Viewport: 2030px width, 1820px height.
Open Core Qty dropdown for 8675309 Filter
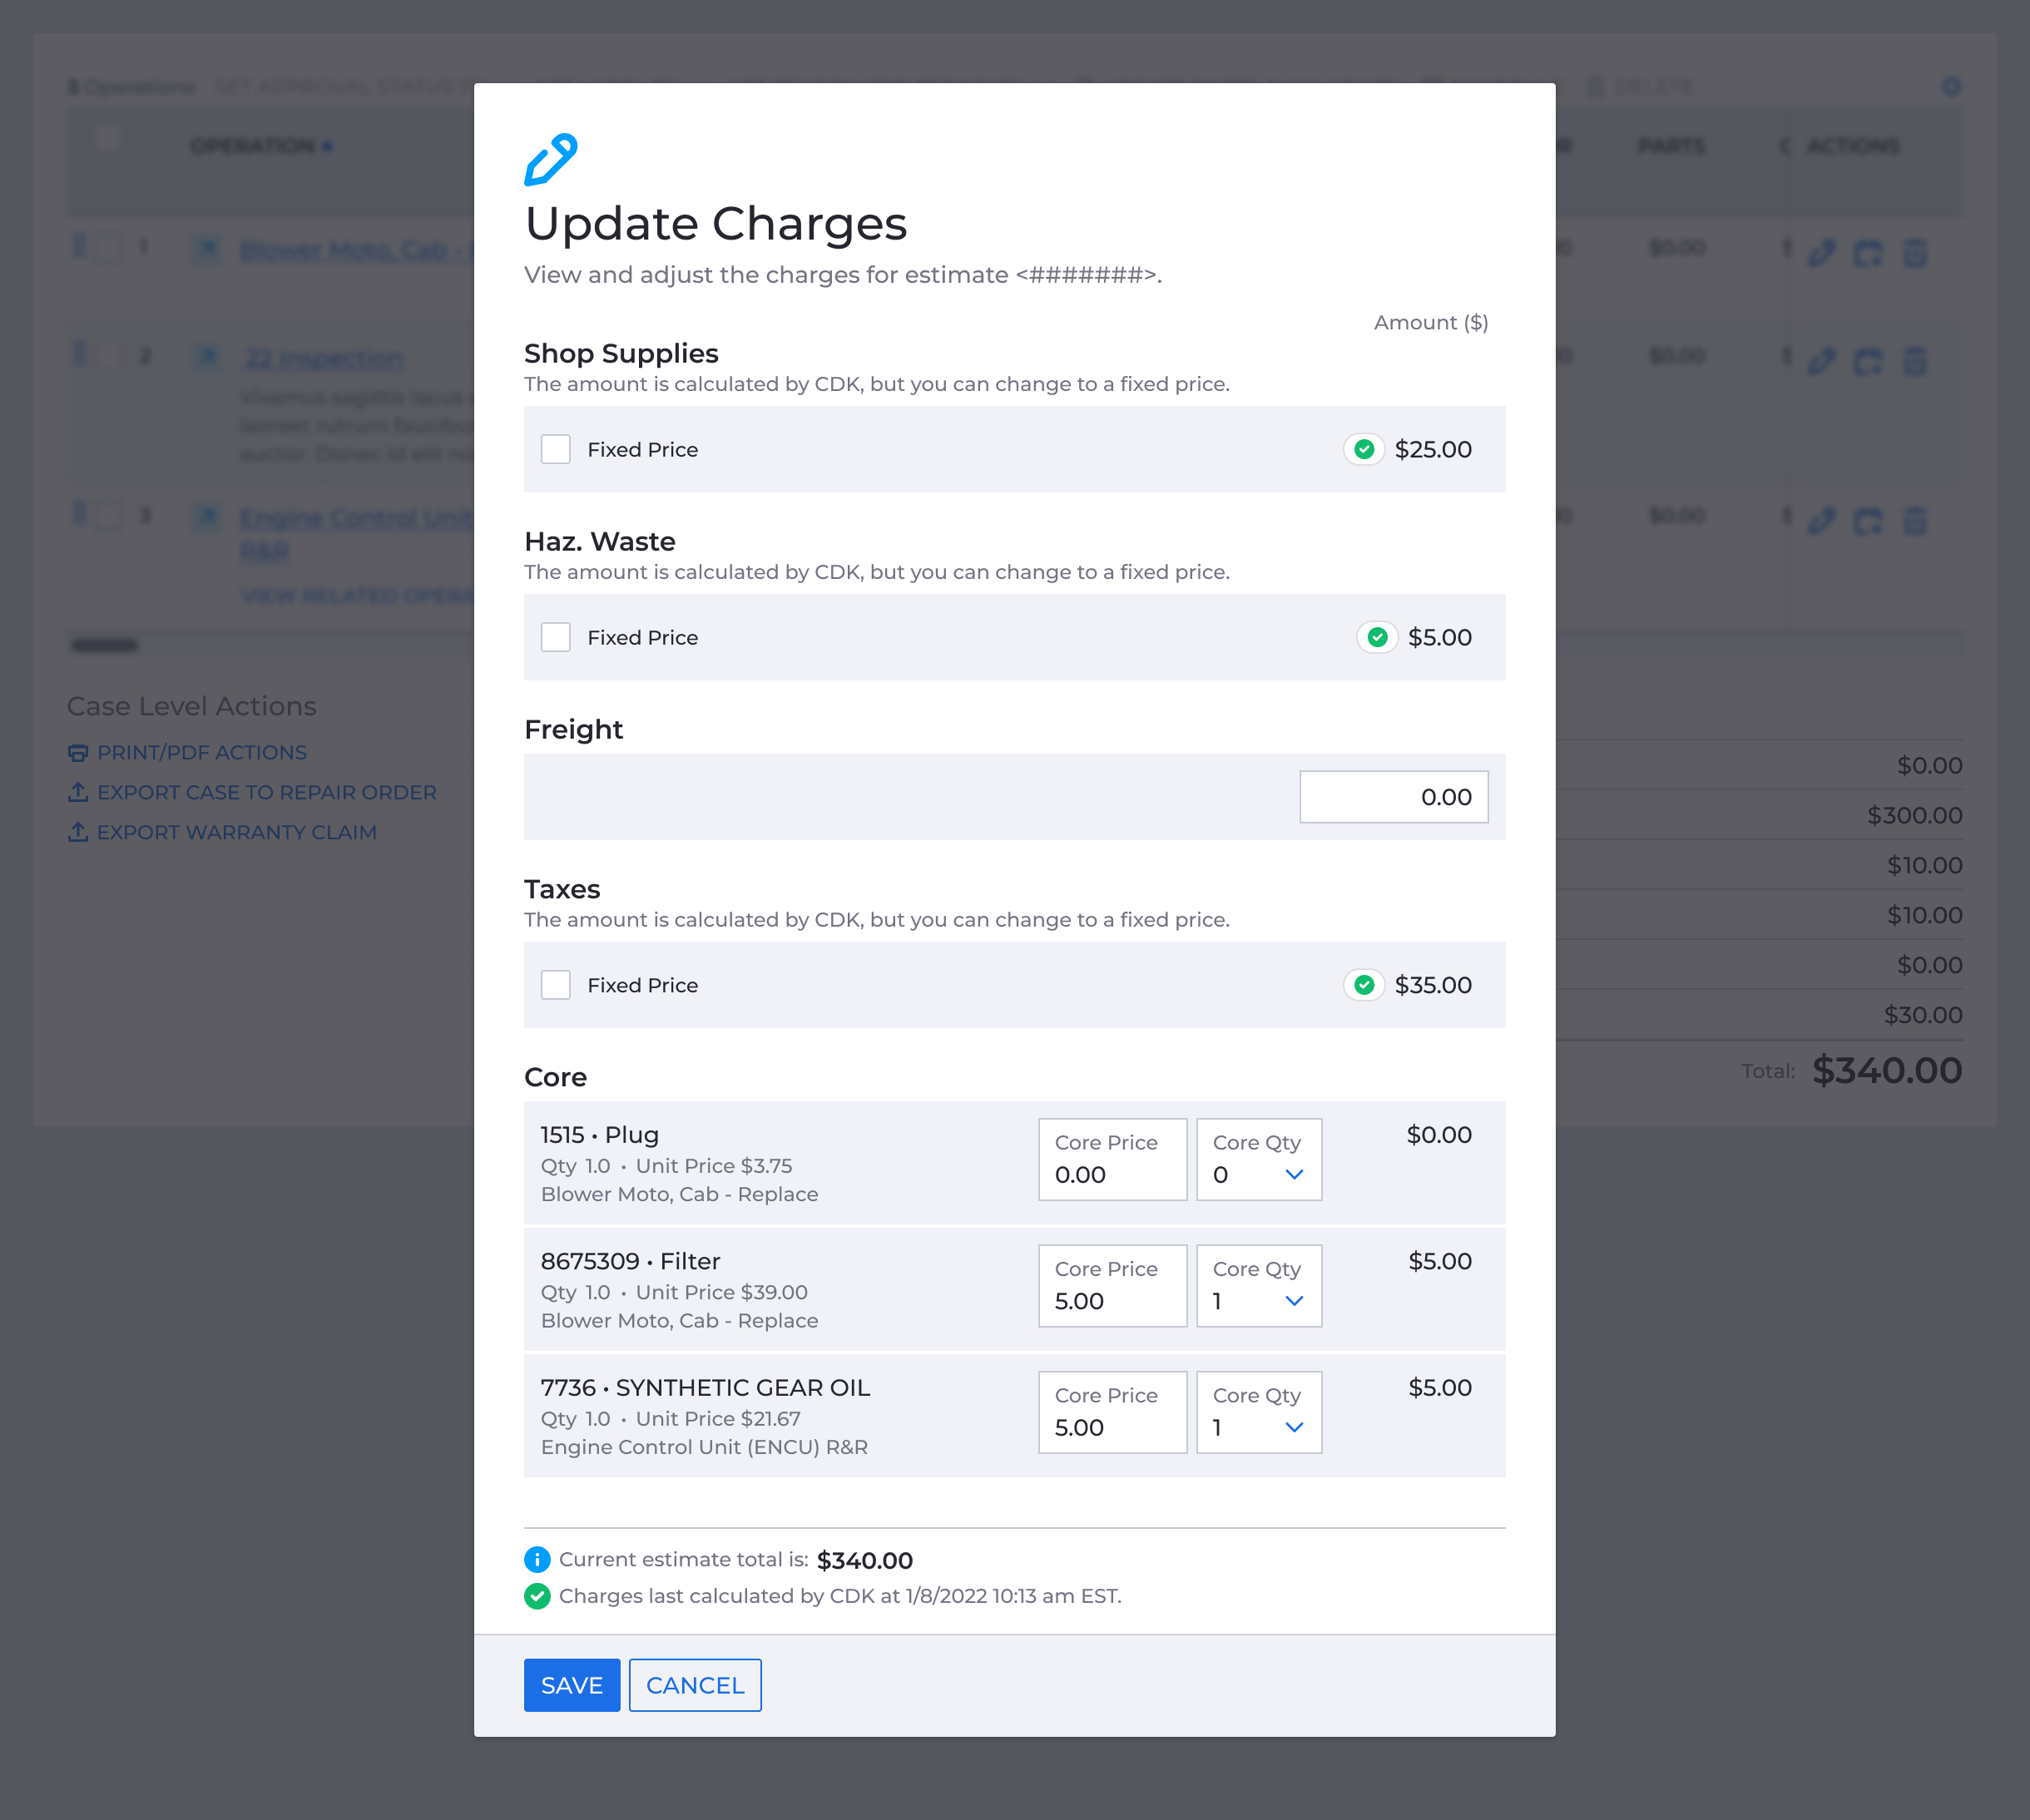(x=1259, y=1286)
